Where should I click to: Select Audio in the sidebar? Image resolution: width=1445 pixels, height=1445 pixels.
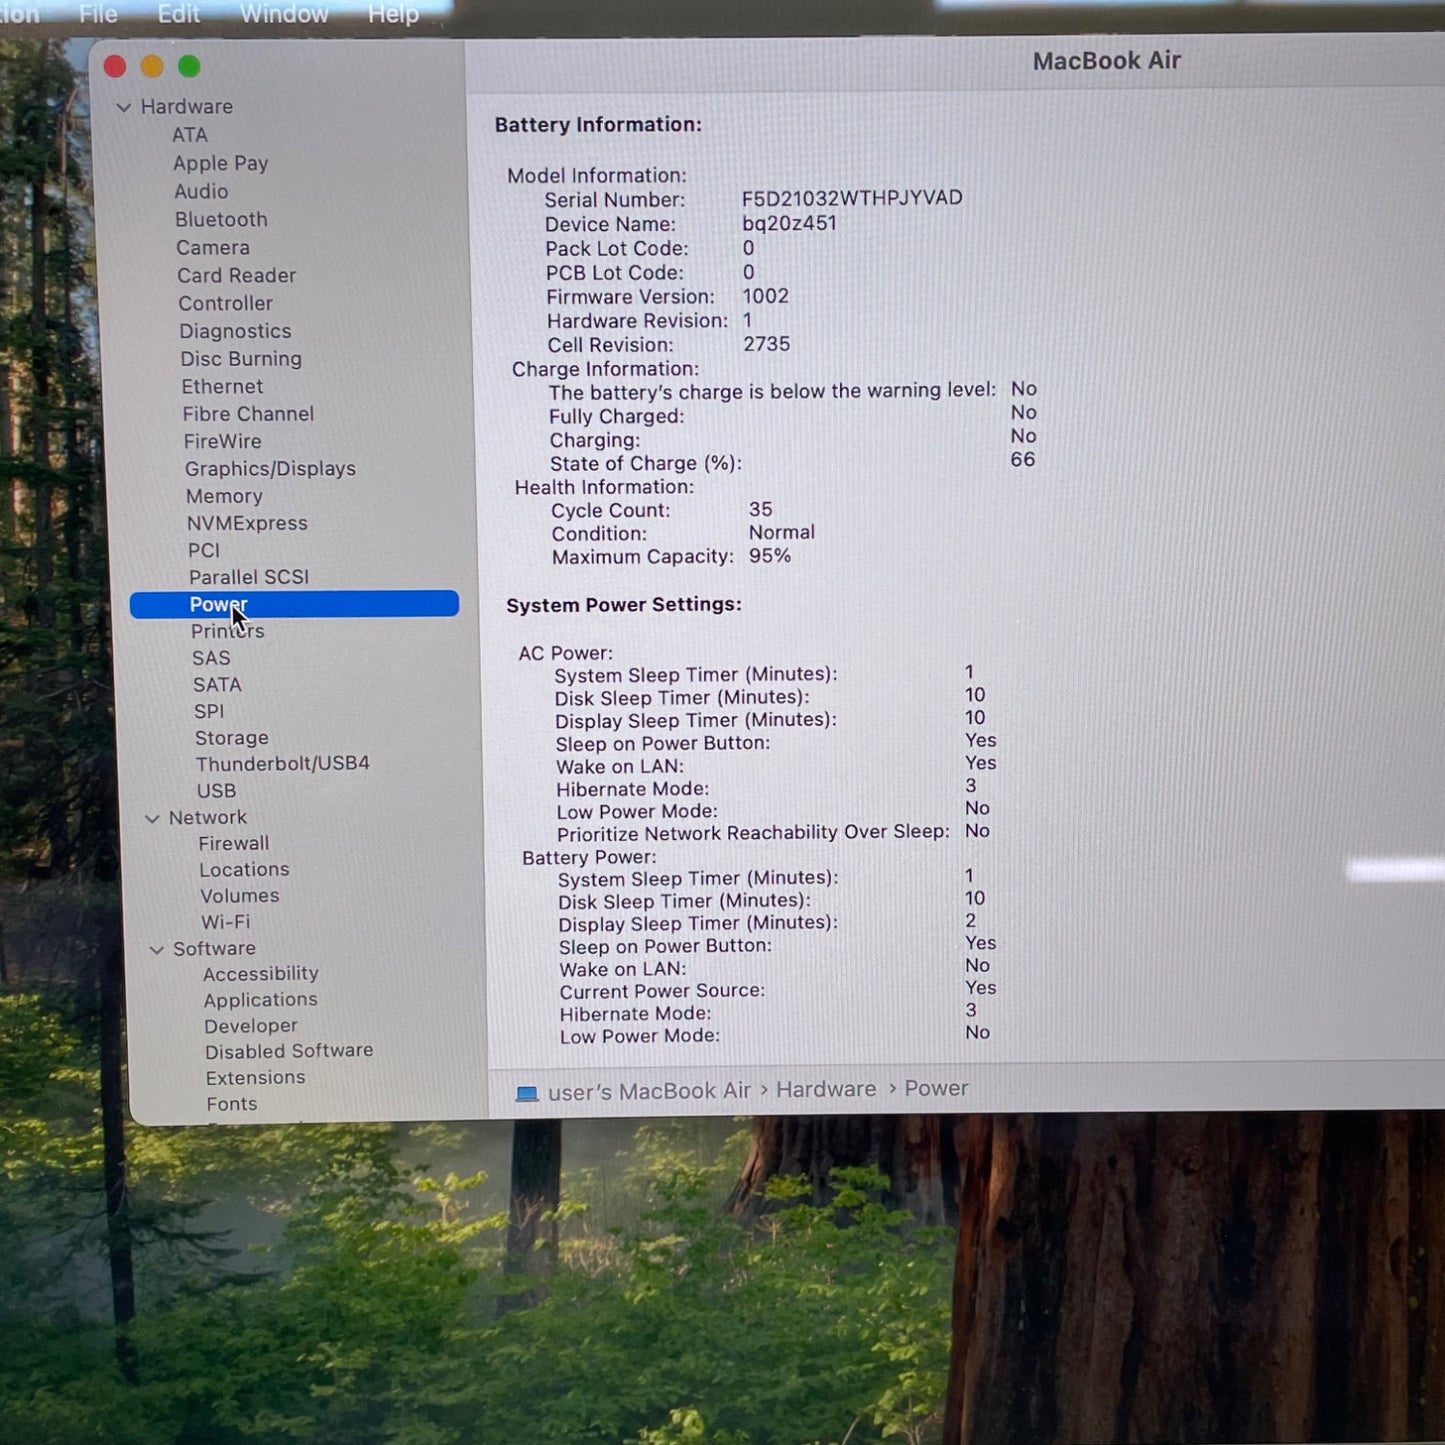(x=201, y=191)
